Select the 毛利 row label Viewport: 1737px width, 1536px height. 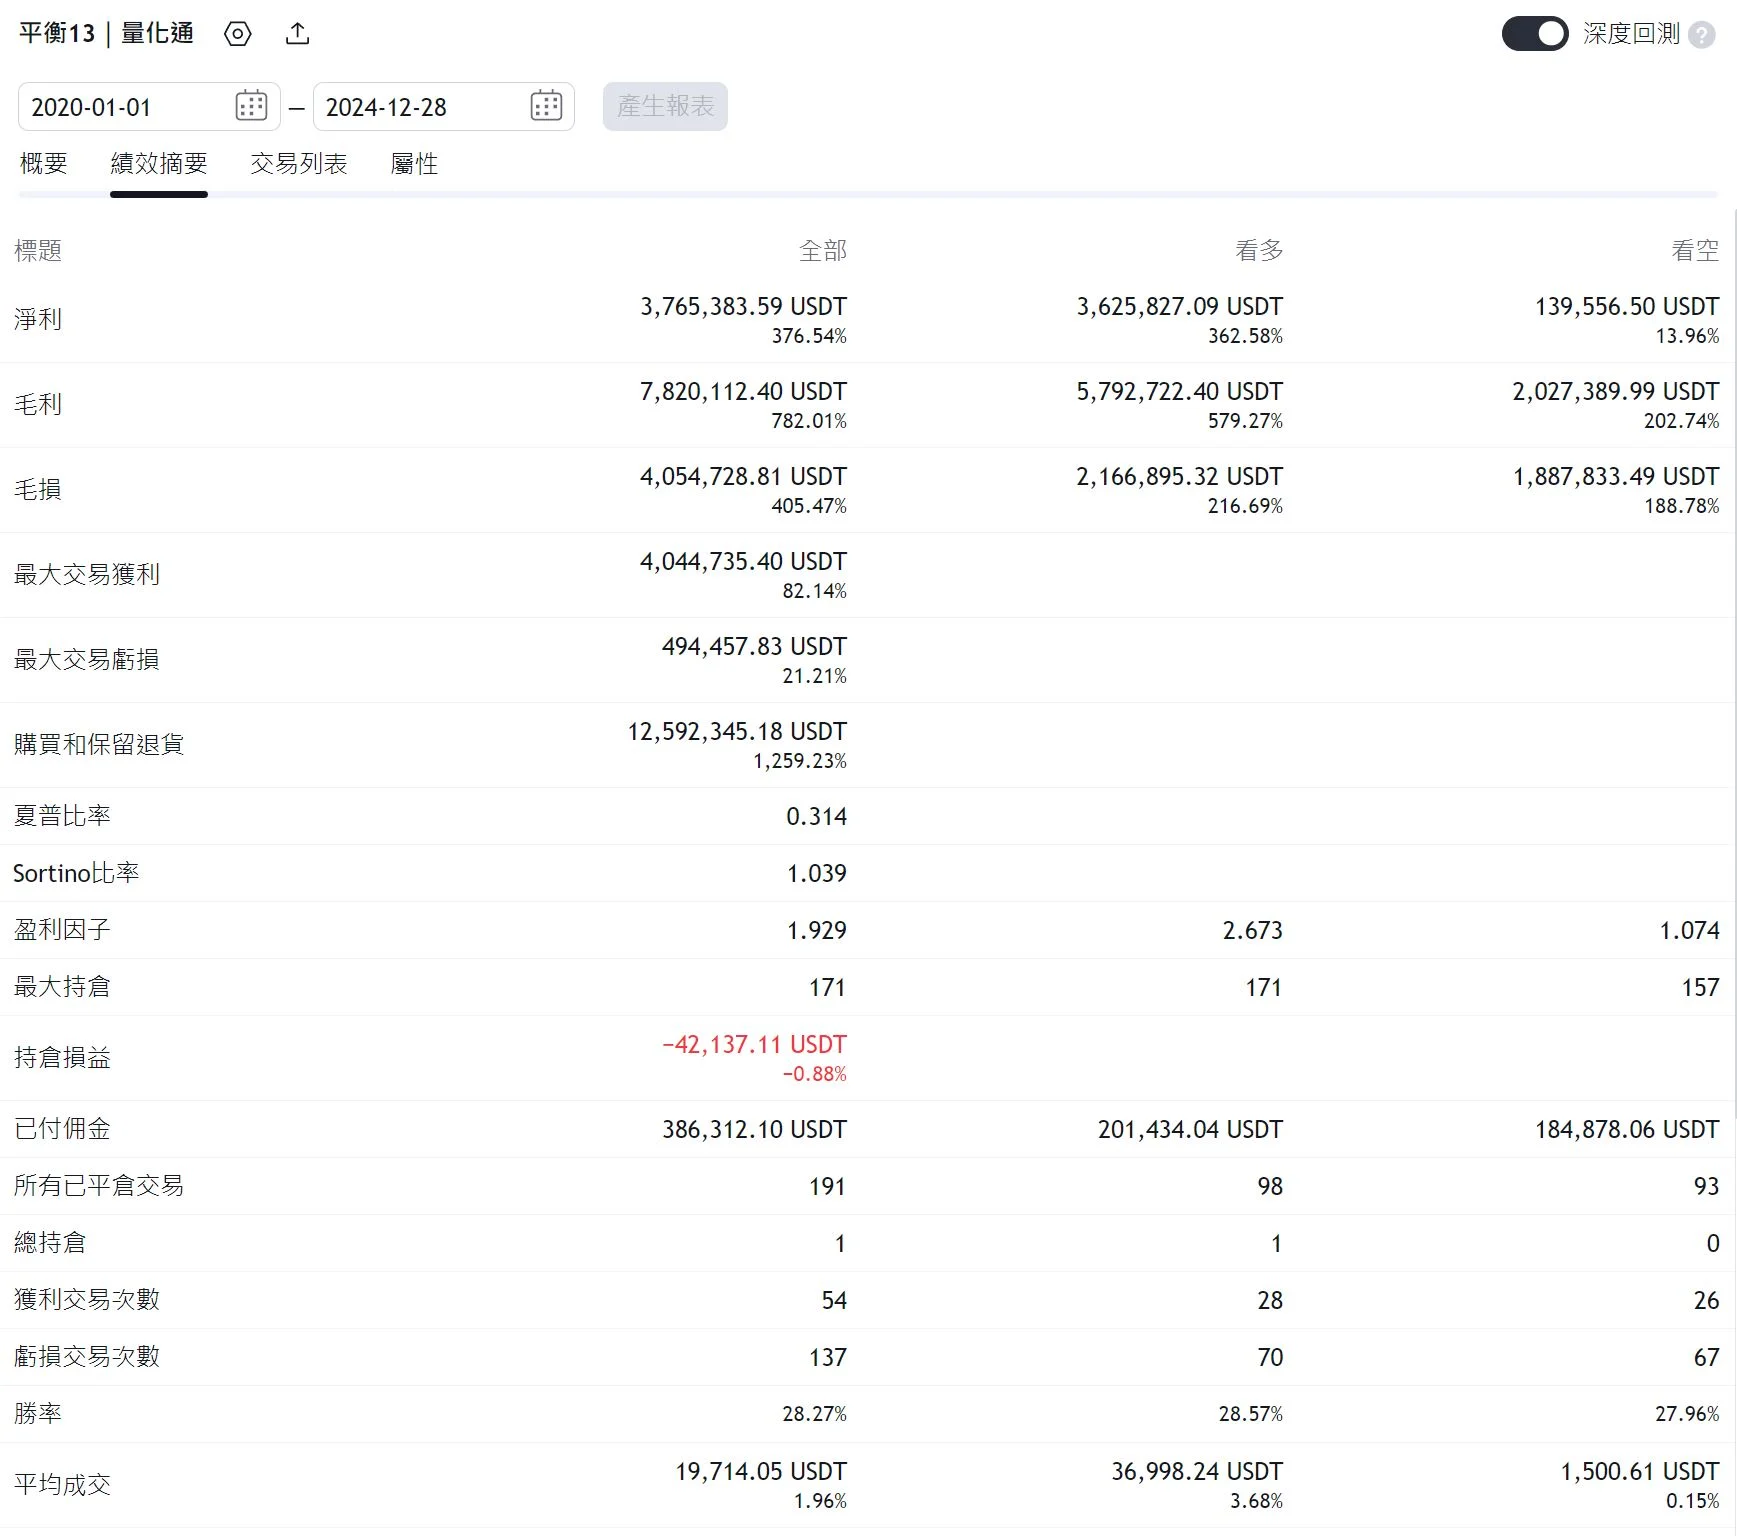point(38,405)
